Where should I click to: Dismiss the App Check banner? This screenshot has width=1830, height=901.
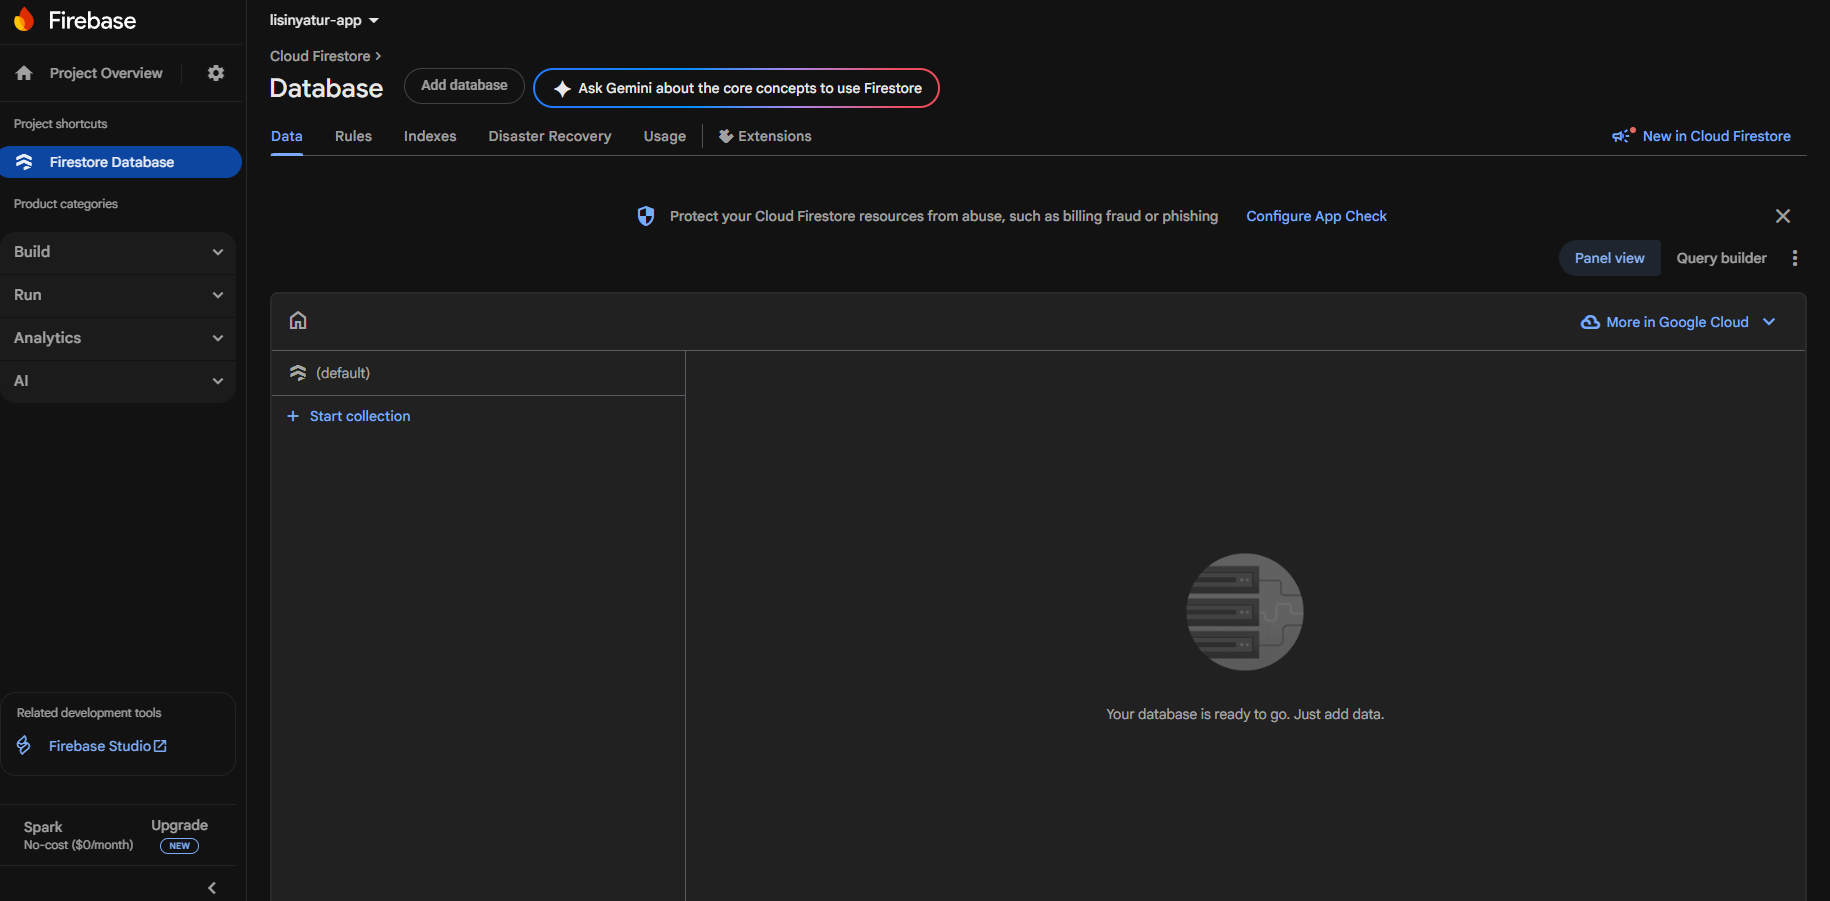pyautogui.click(x=1783, y=216)
